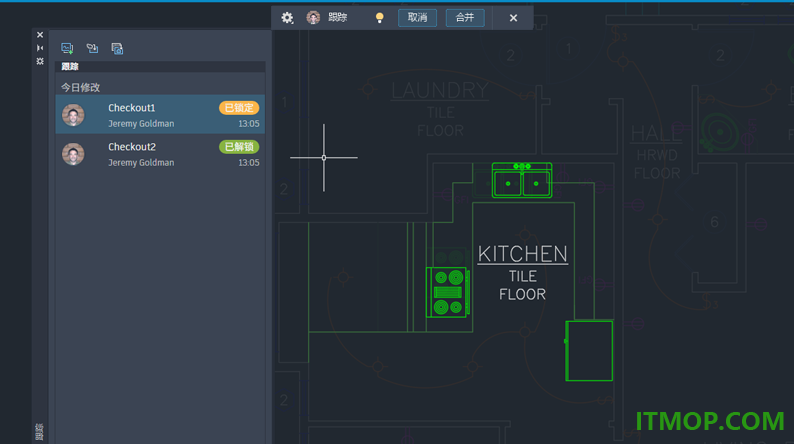The width and height of the screenshot is (794, 444).
Task: Select the green refrigerator rectangle
Action: [x=589, y=350]
